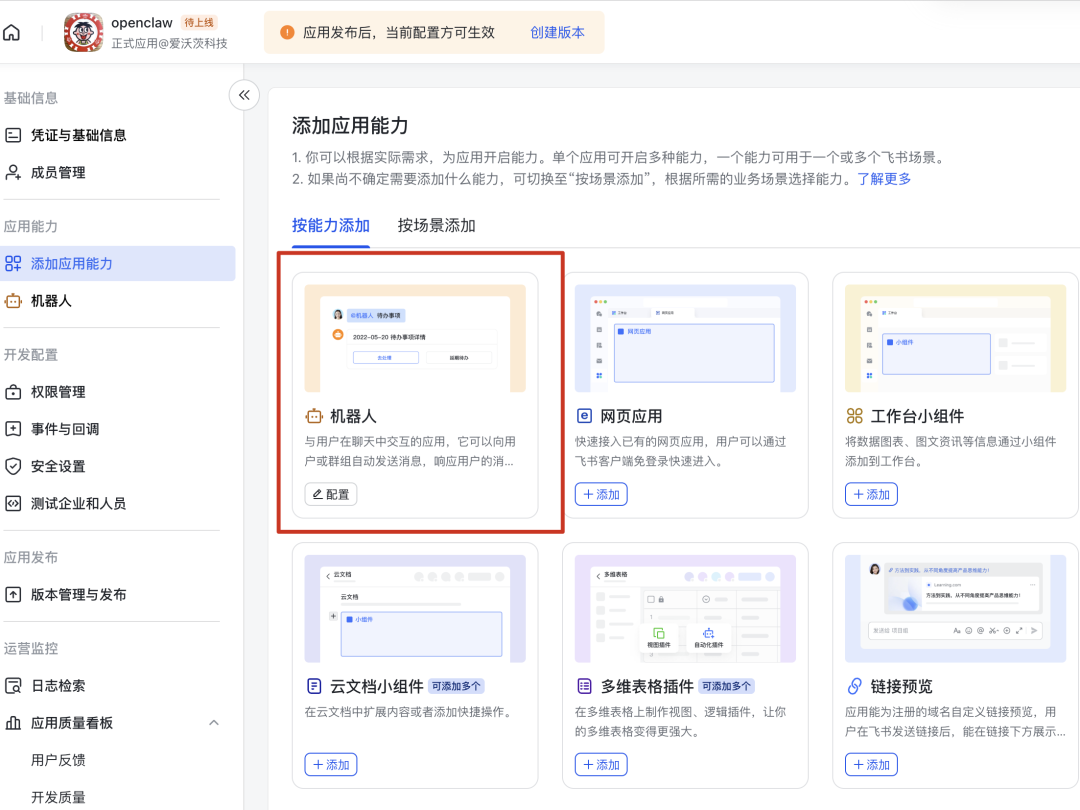Click 添加 on the 网页应用 card
Screen dimensions: 1080x810
600,493
